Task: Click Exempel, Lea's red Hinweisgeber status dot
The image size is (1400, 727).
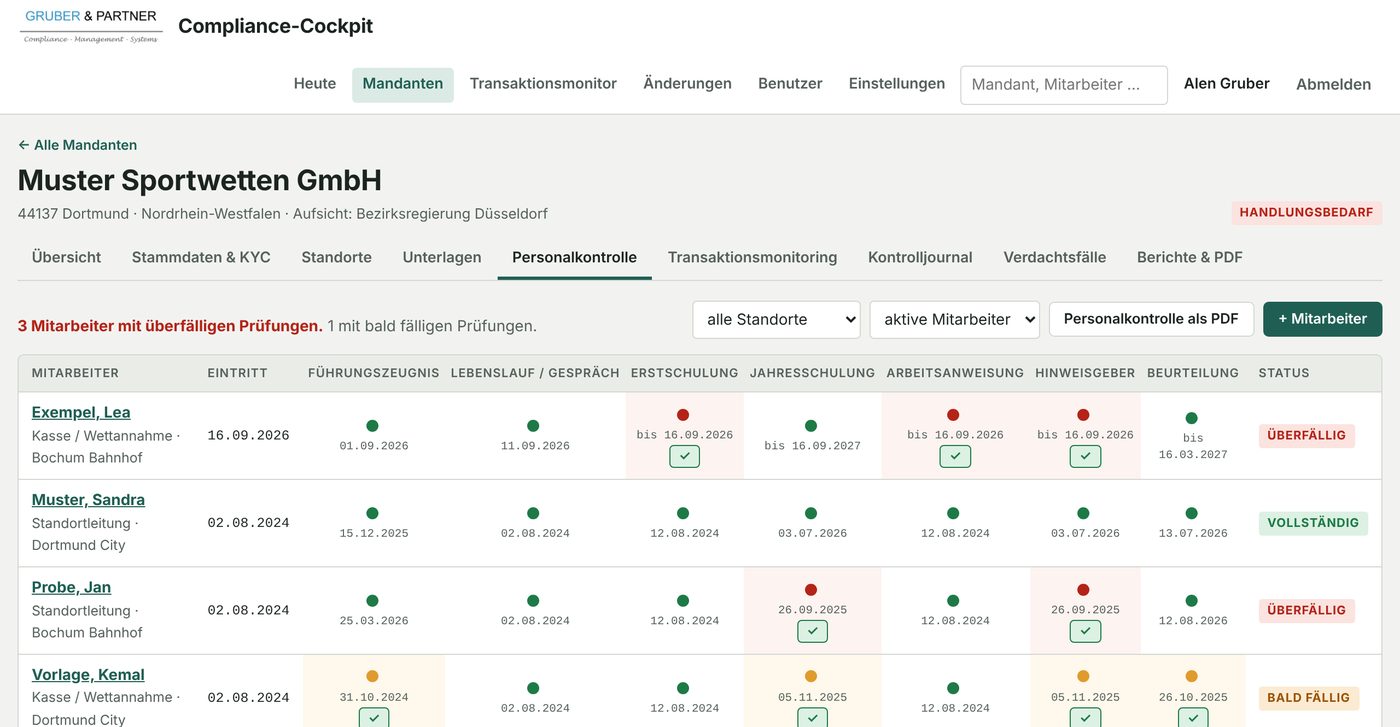Action: pos(1083,415)
